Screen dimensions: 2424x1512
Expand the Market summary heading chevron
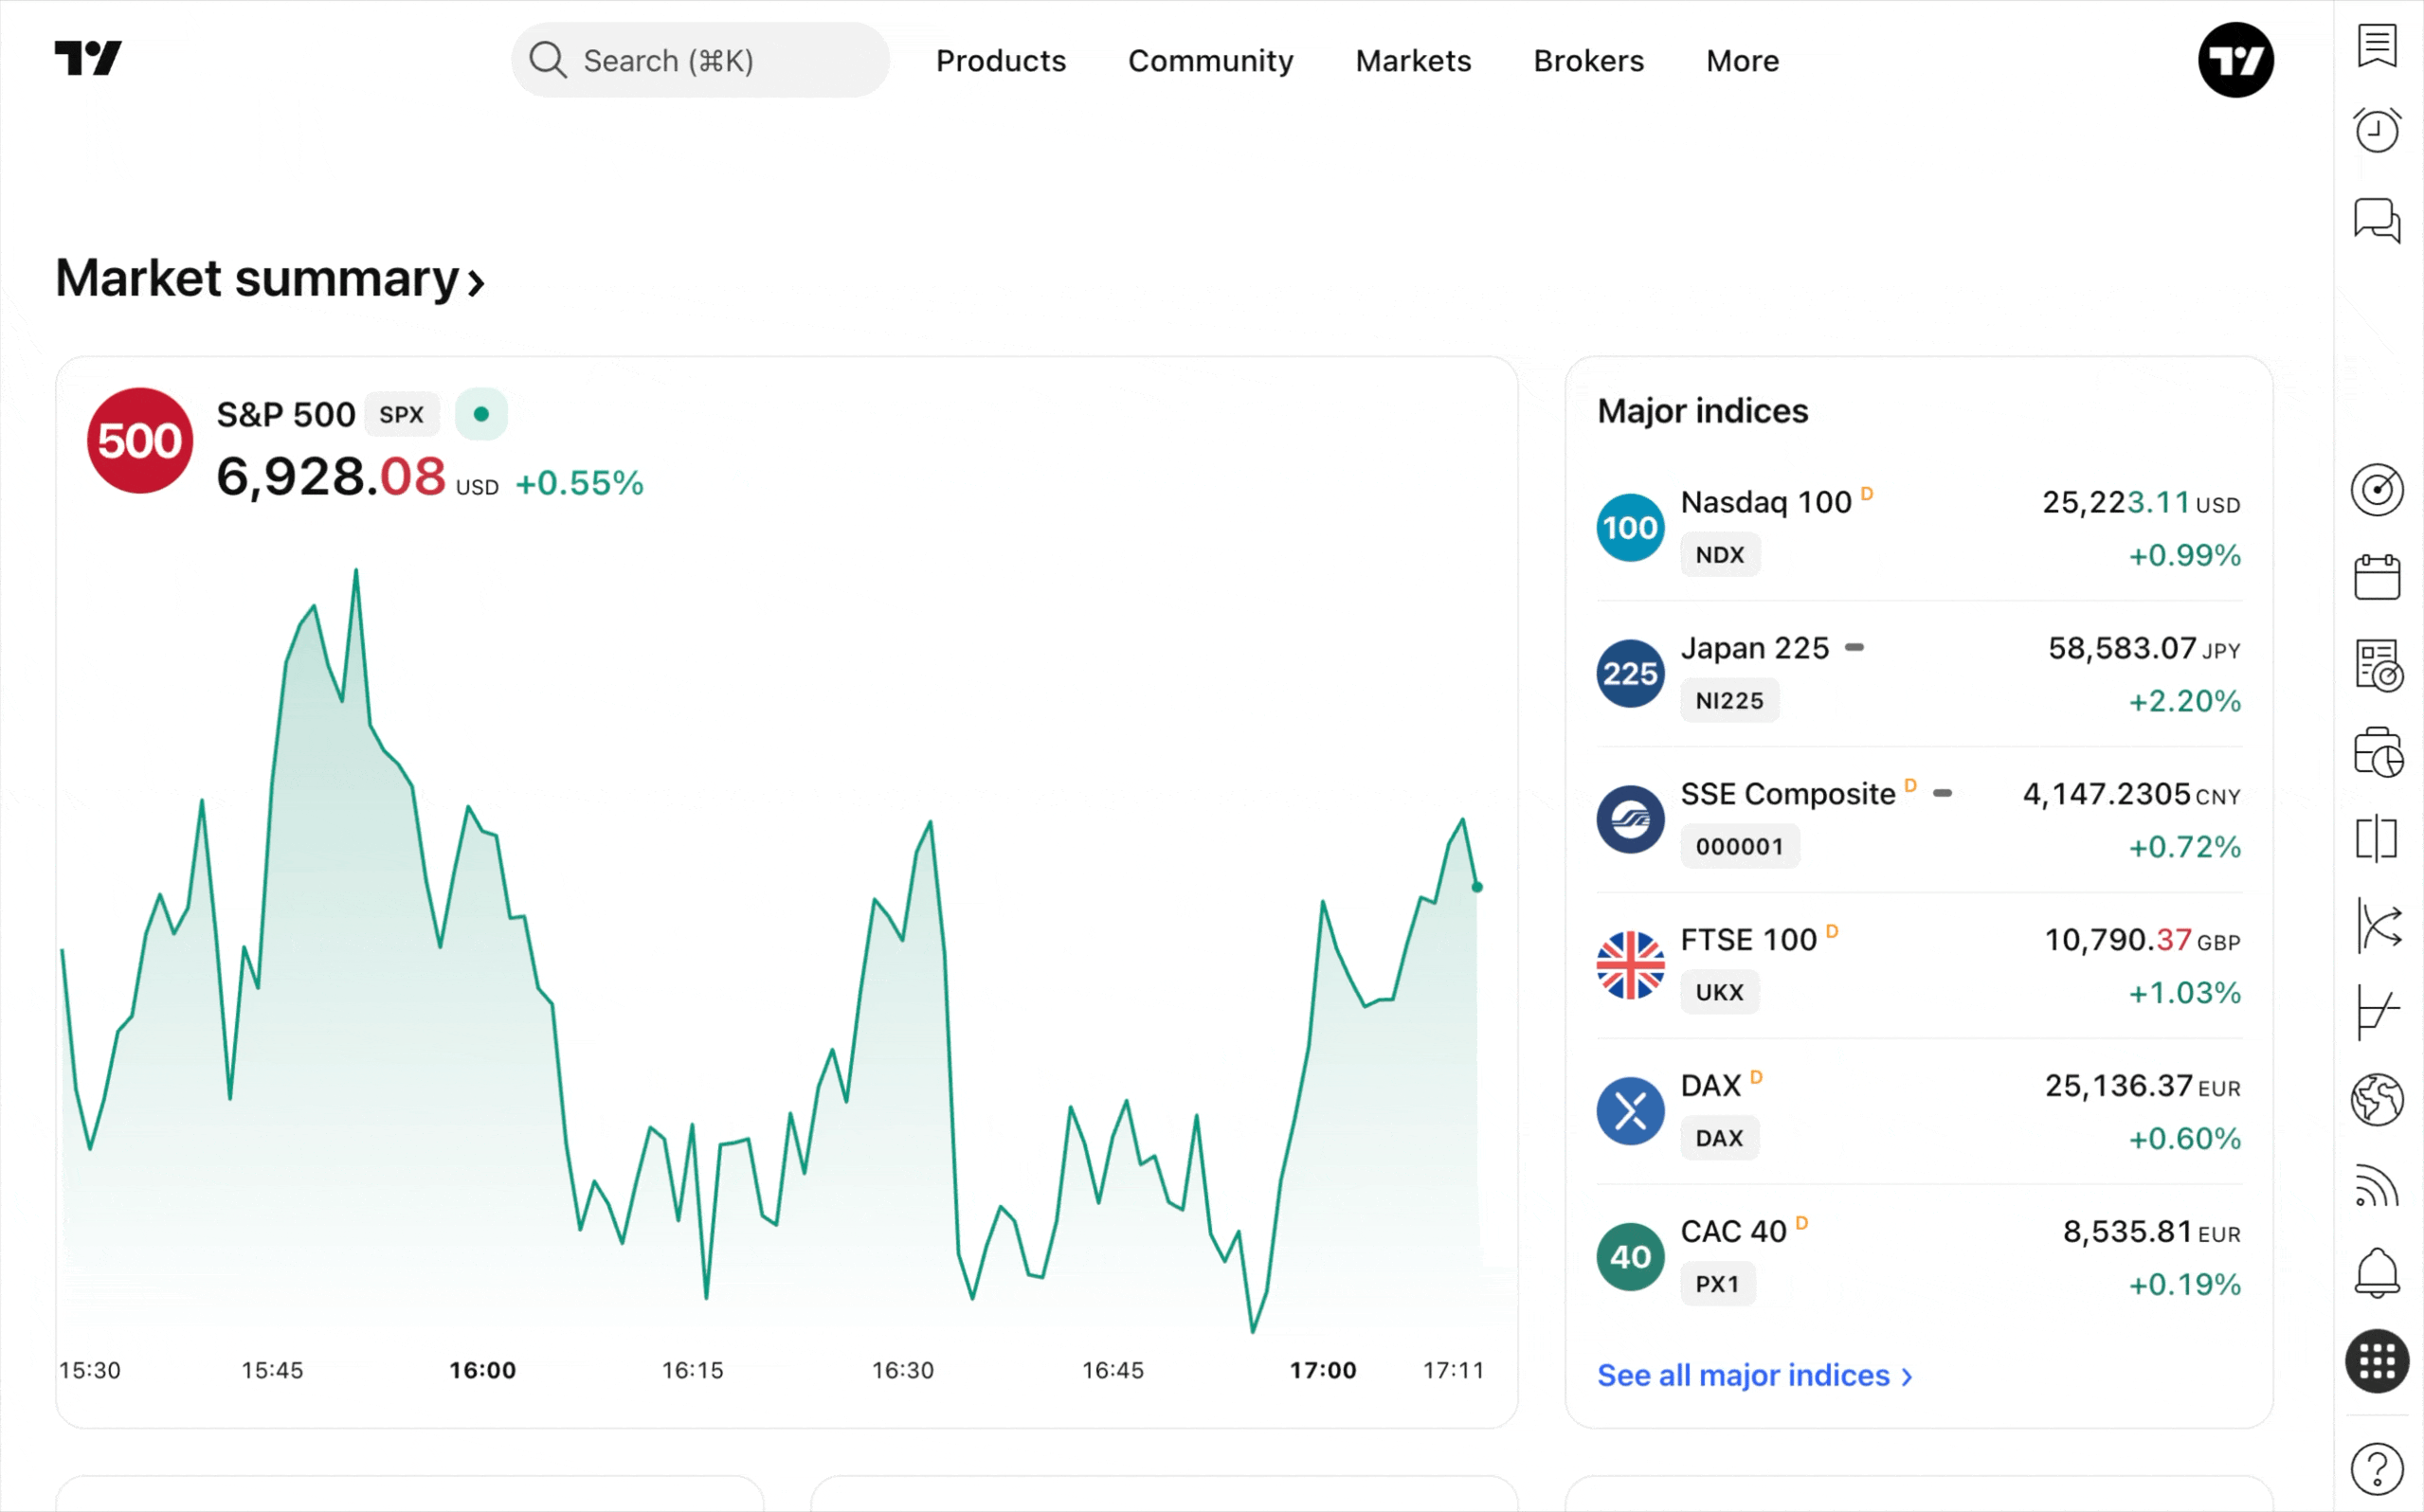point(476,283)
